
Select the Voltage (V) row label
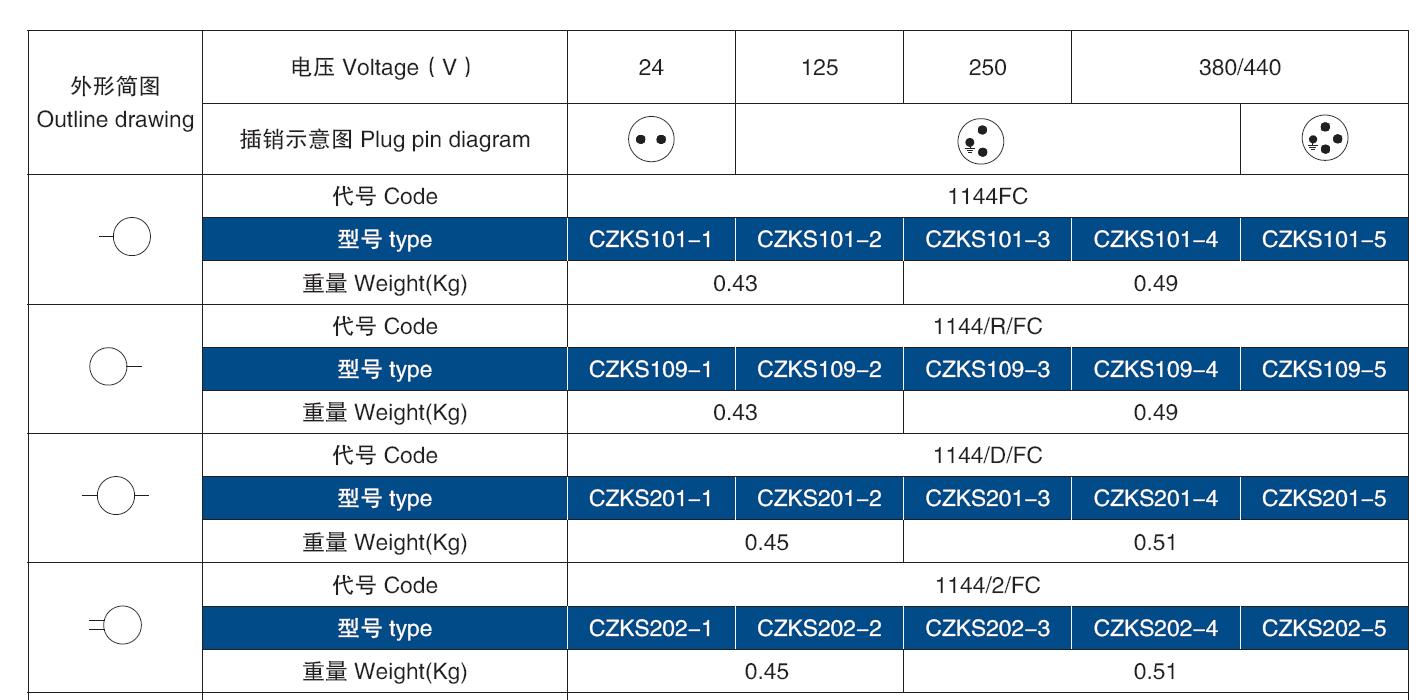coord(385,68)
